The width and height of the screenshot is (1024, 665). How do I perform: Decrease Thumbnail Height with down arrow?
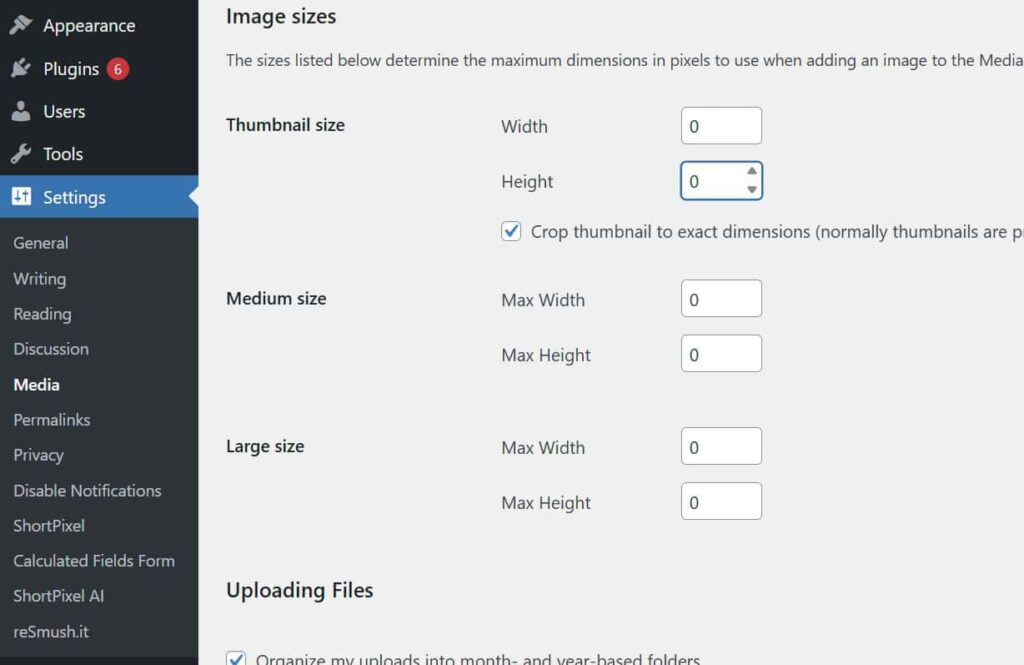(752, 190)
